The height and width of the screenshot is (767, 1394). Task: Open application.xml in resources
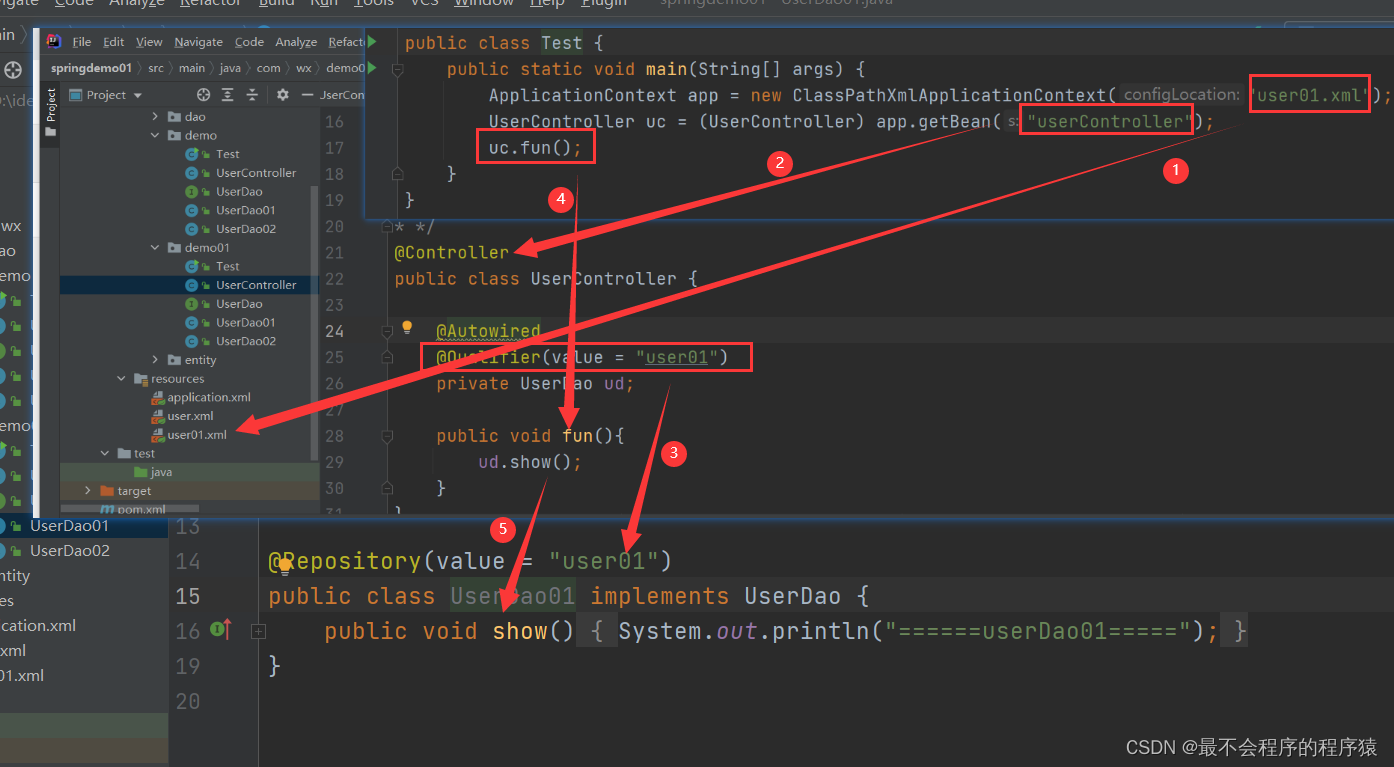click(x=208, y=398)
